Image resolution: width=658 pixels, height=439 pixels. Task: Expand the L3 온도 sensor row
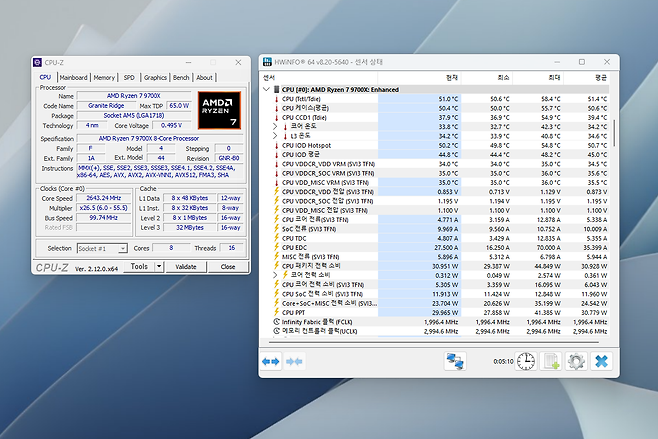click(x=275, y=136)
